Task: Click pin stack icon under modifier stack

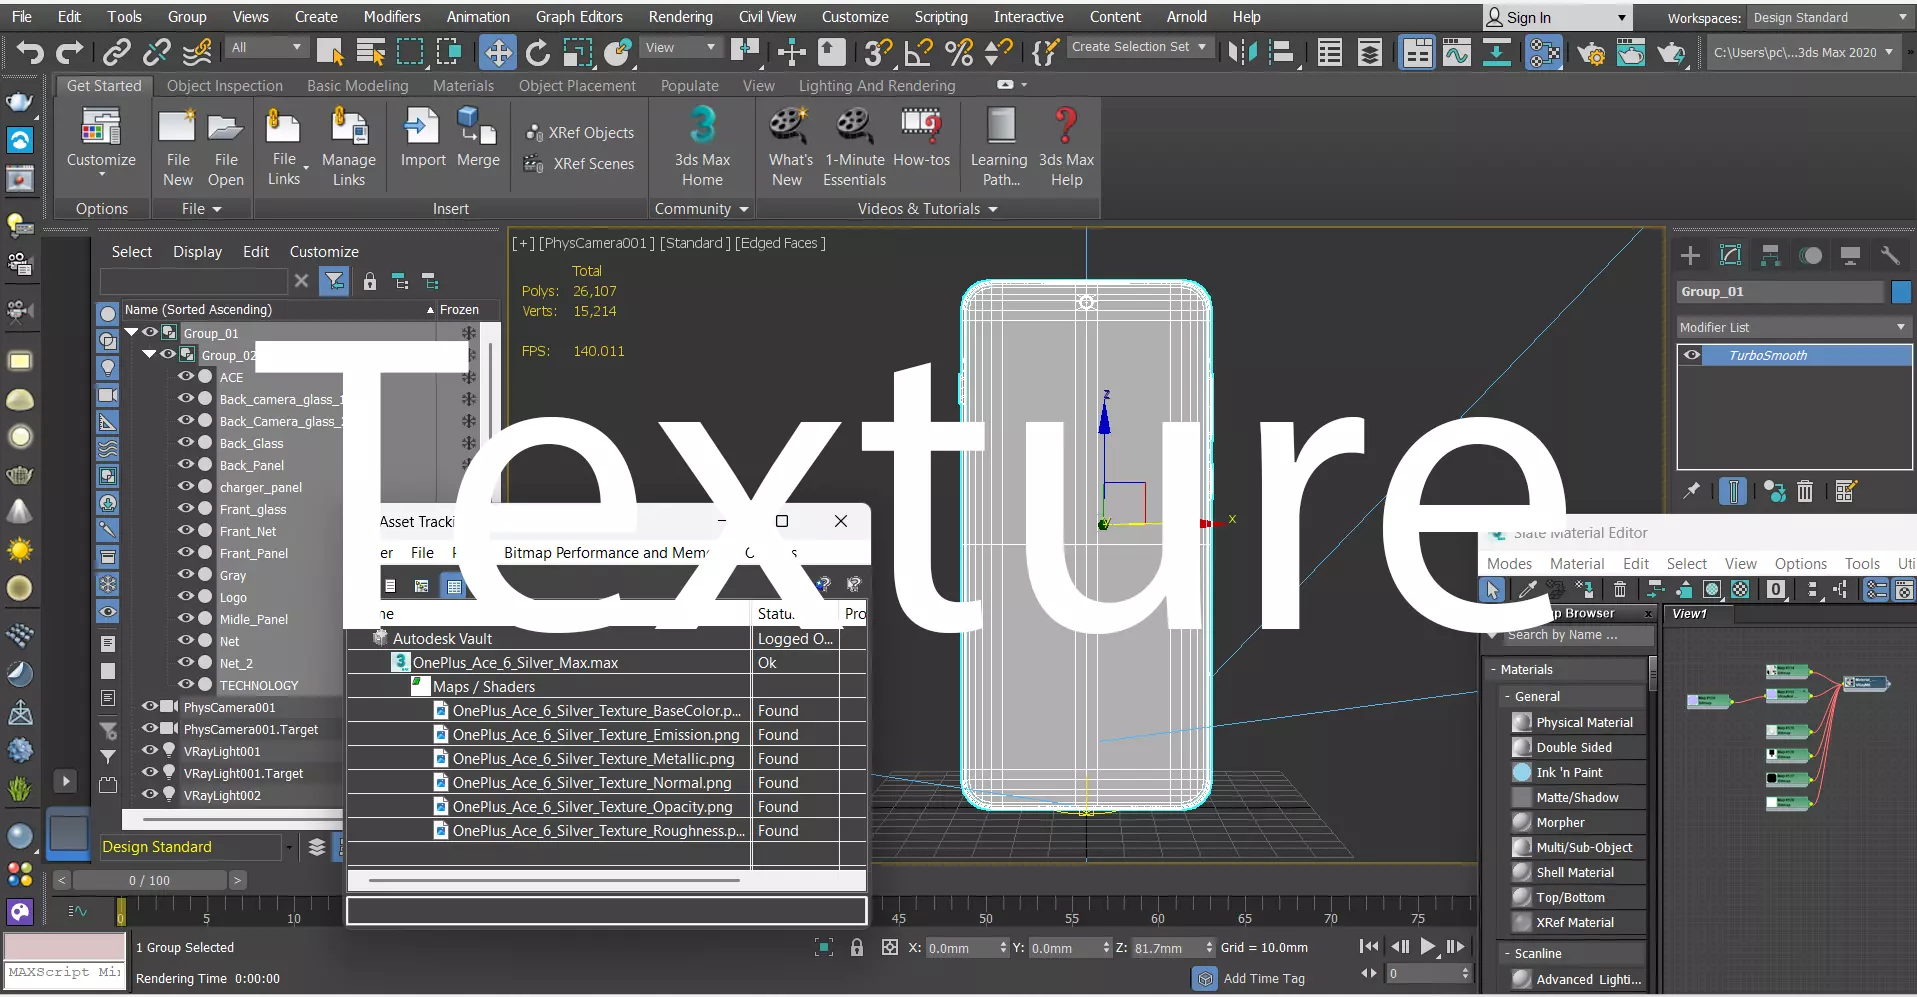Action: (1691, 491)
